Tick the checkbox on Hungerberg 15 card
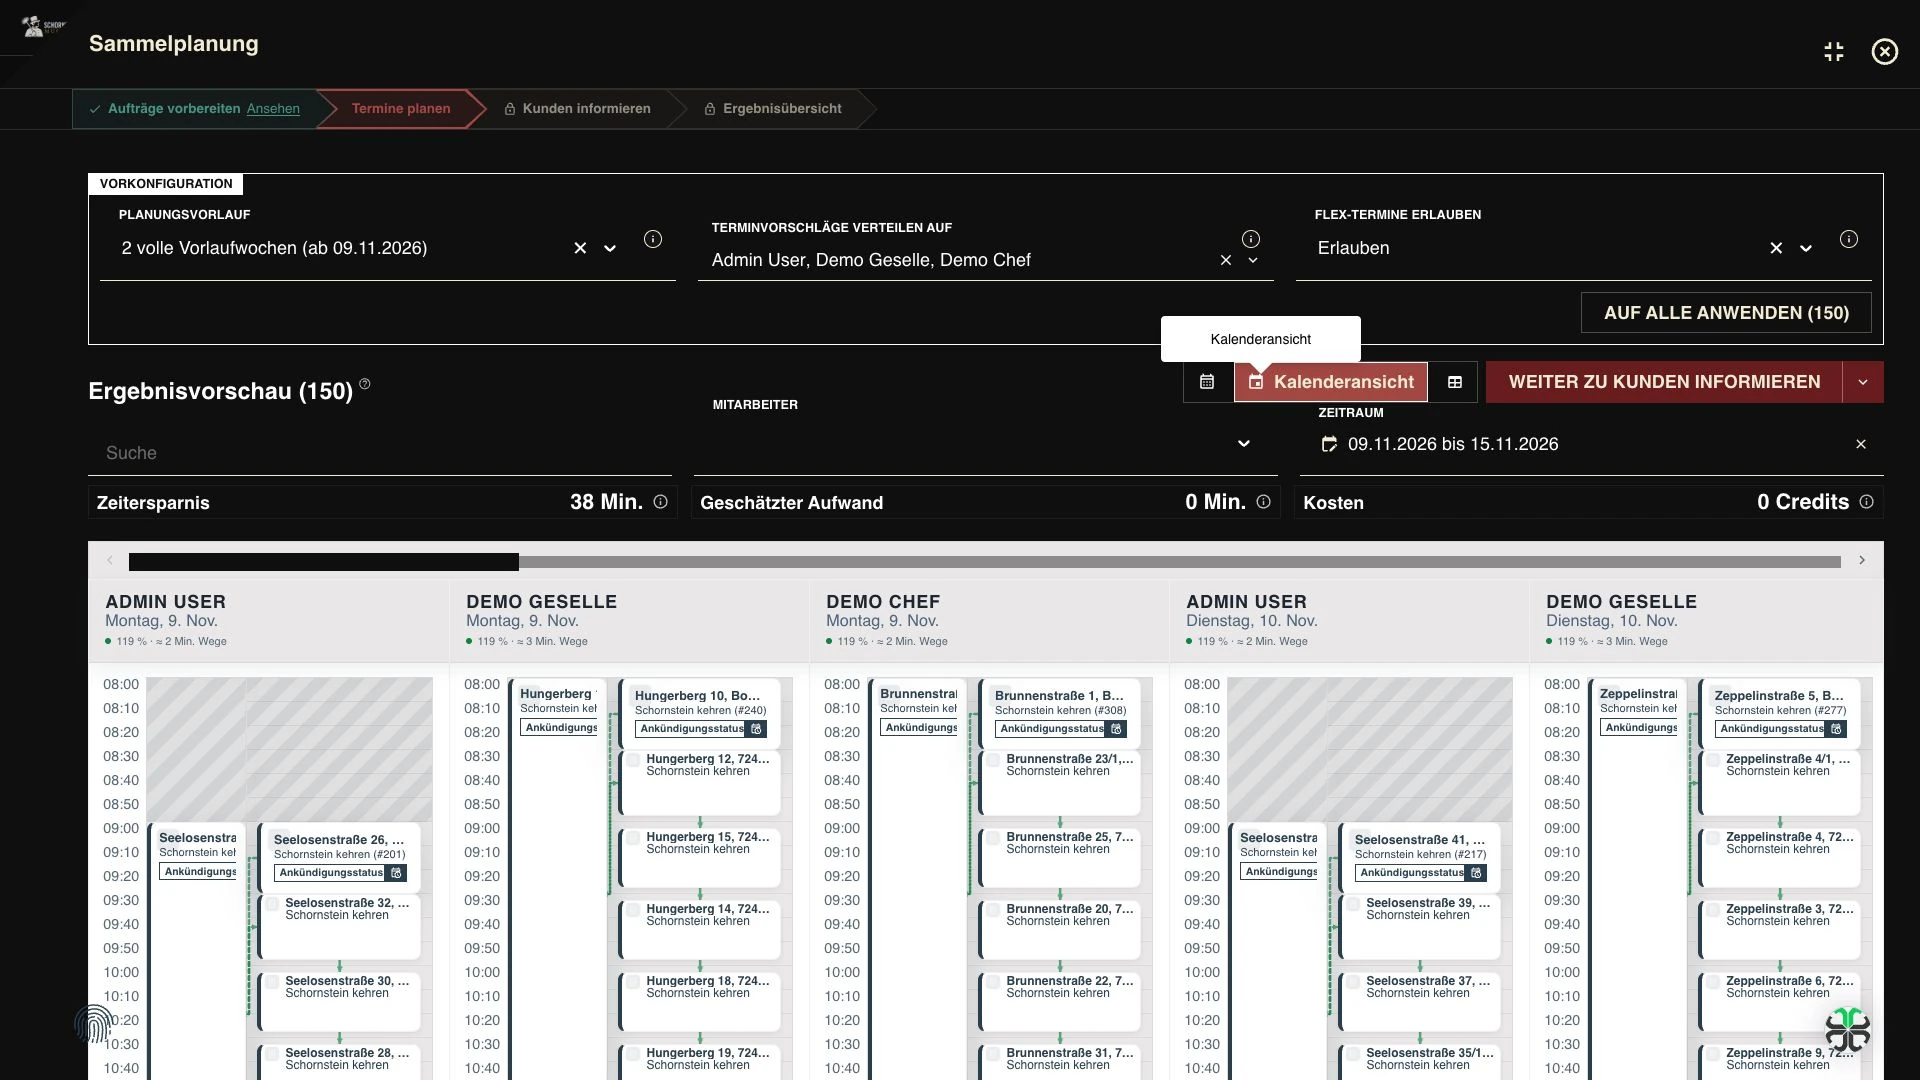1920x1080 pixels. click(x=633, y=838)
